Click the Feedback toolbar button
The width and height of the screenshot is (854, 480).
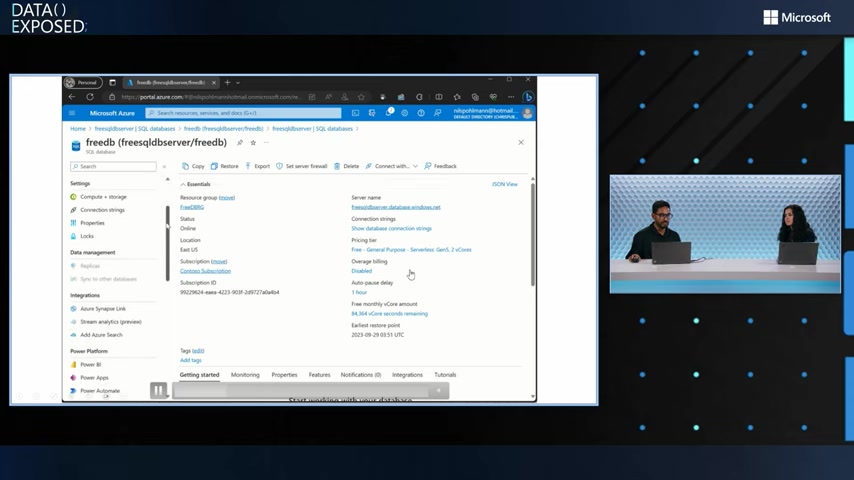440,166
